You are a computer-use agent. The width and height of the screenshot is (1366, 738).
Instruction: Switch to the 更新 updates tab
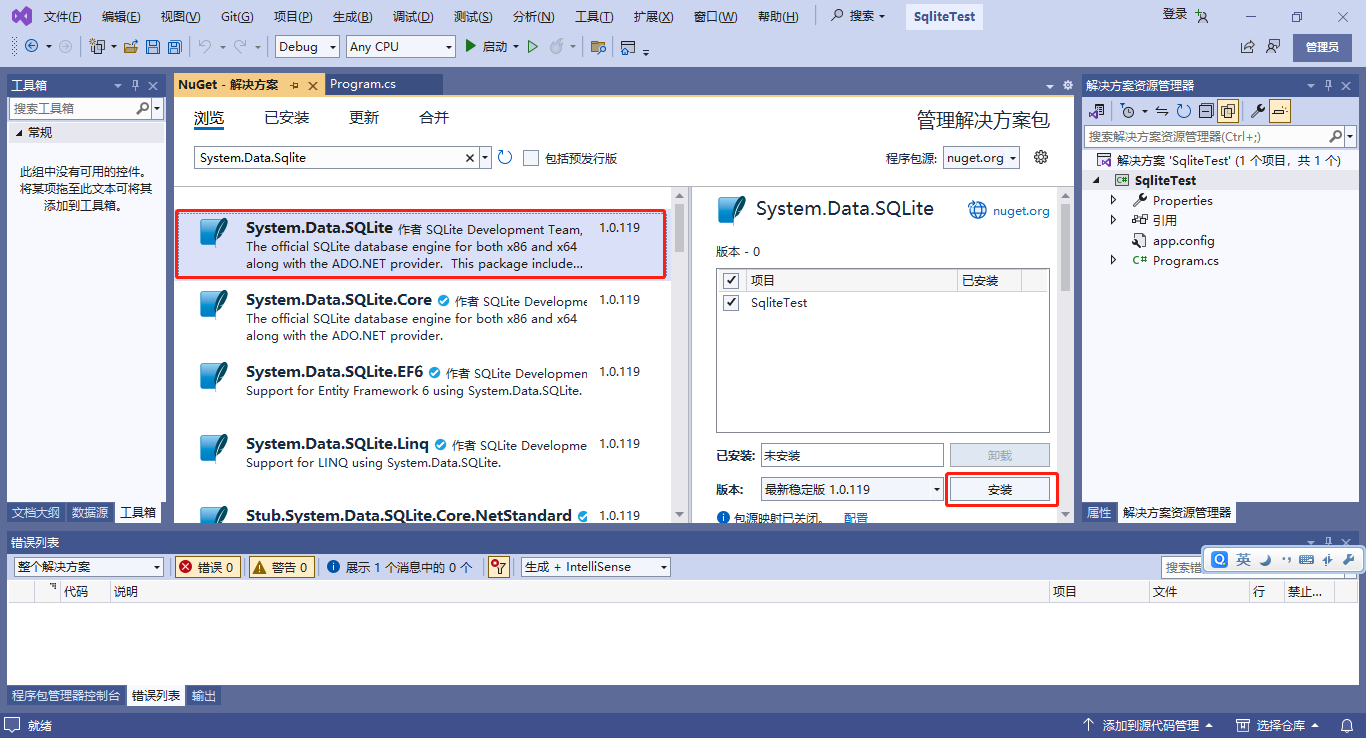tap(364, 117)
